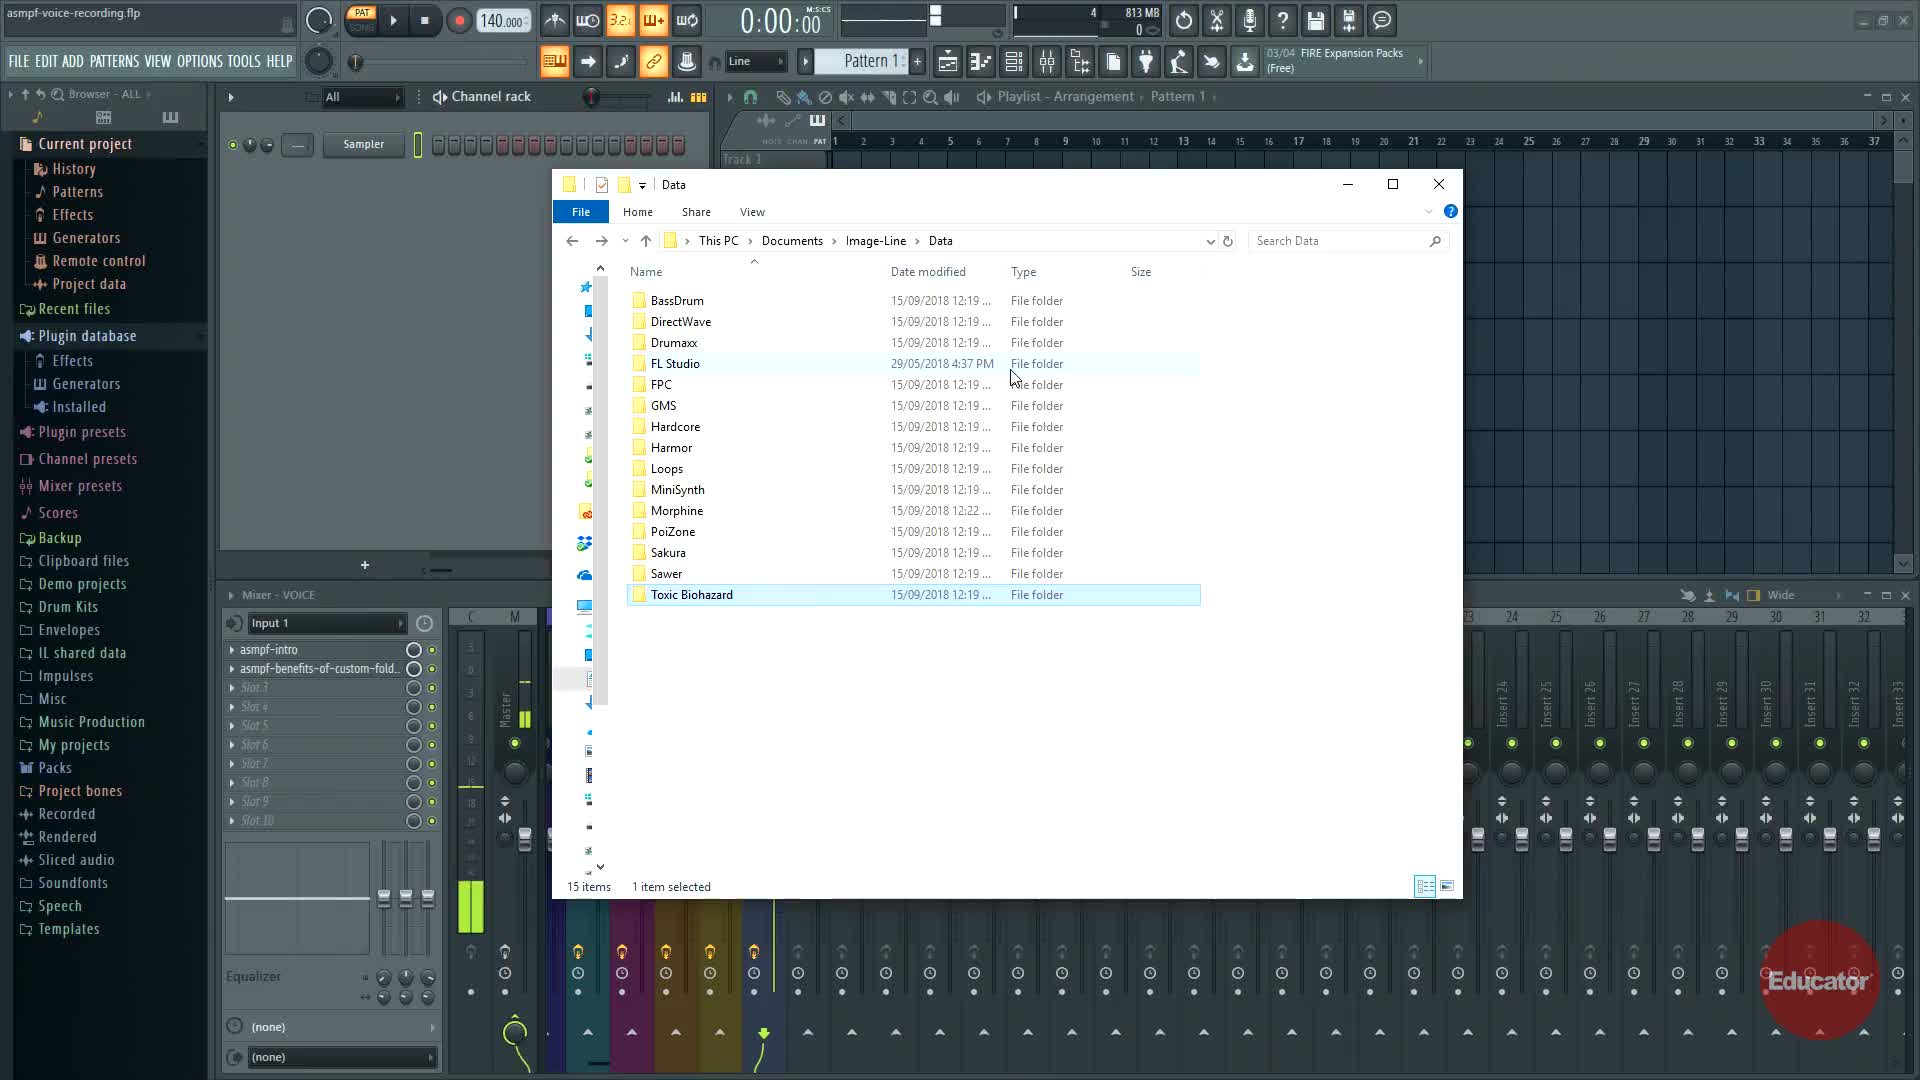Click the save project floppy icon

tap(1316, 20)
